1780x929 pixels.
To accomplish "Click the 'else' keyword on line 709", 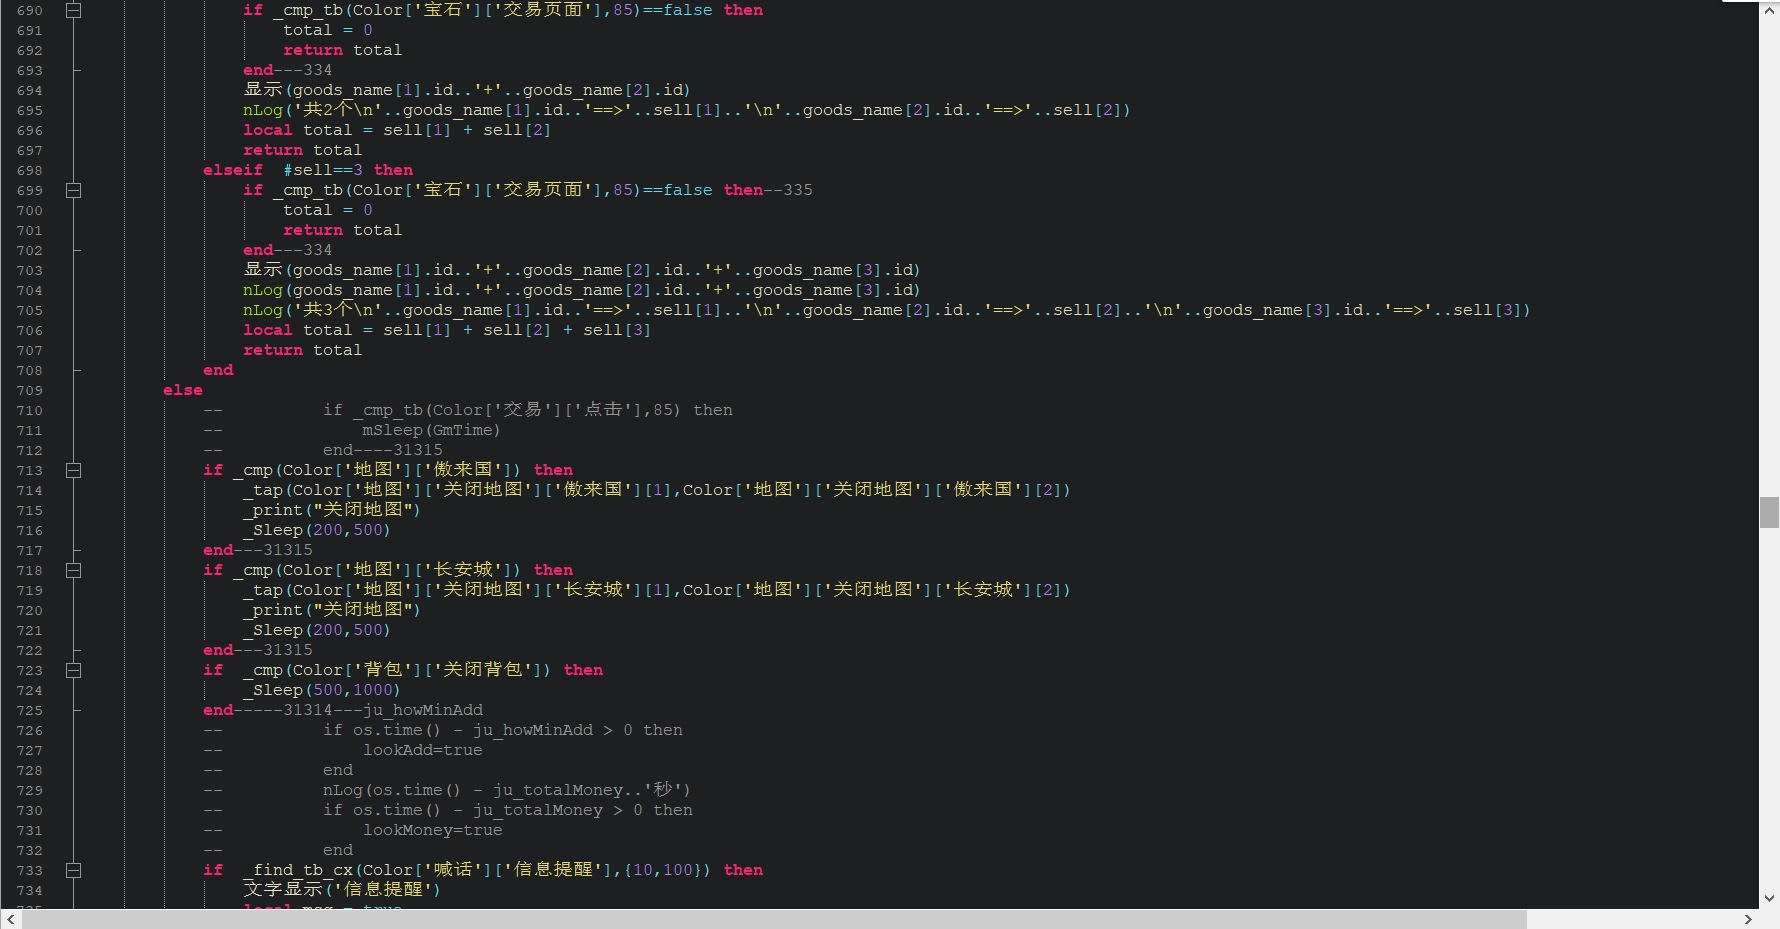I will coord(183,390).
